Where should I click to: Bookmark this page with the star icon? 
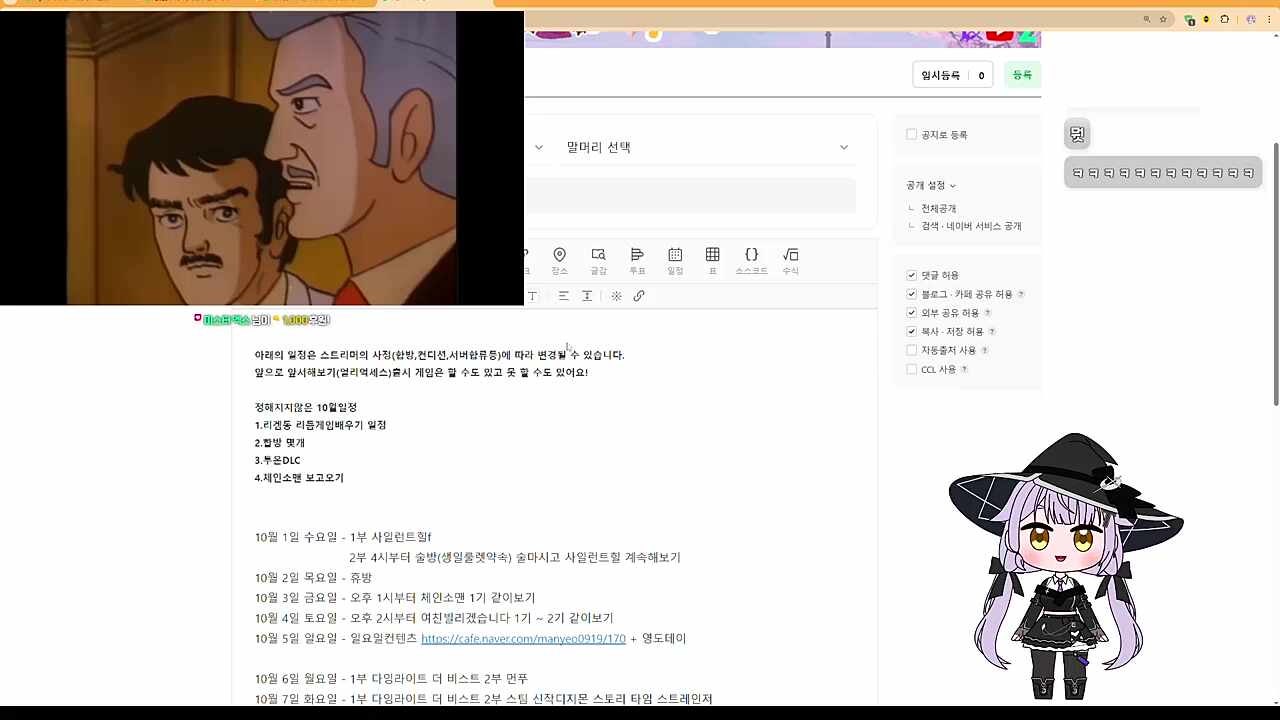click(x=1164, y=19)
